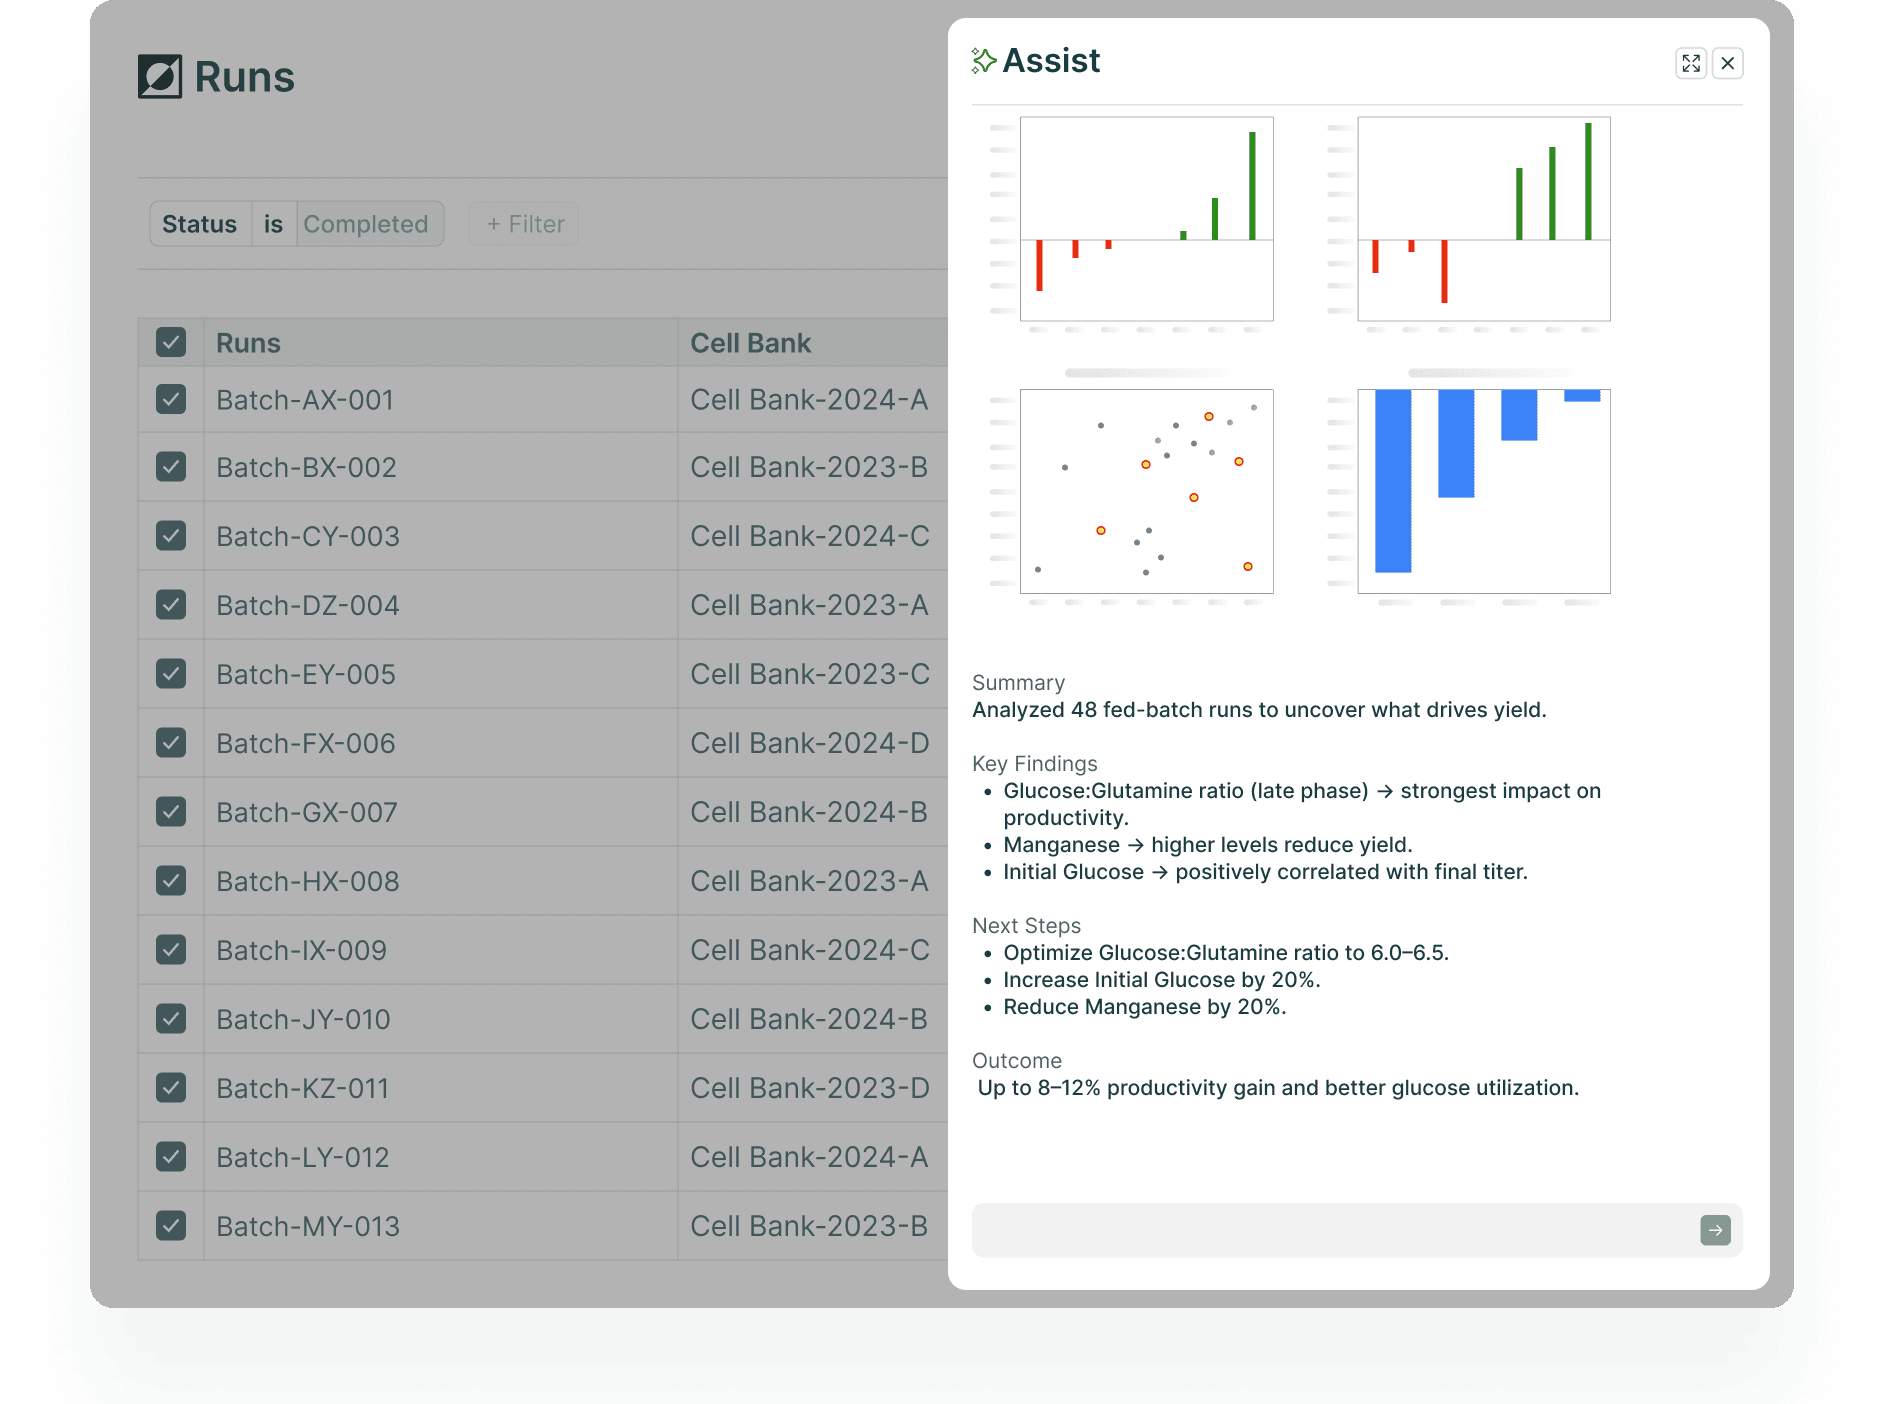Image resolution: width=1884 pixels, height=1404 pixels.
Task: Send the Assist message with arrow button
Action: pyautogui.click(x=1715, y=1230)
